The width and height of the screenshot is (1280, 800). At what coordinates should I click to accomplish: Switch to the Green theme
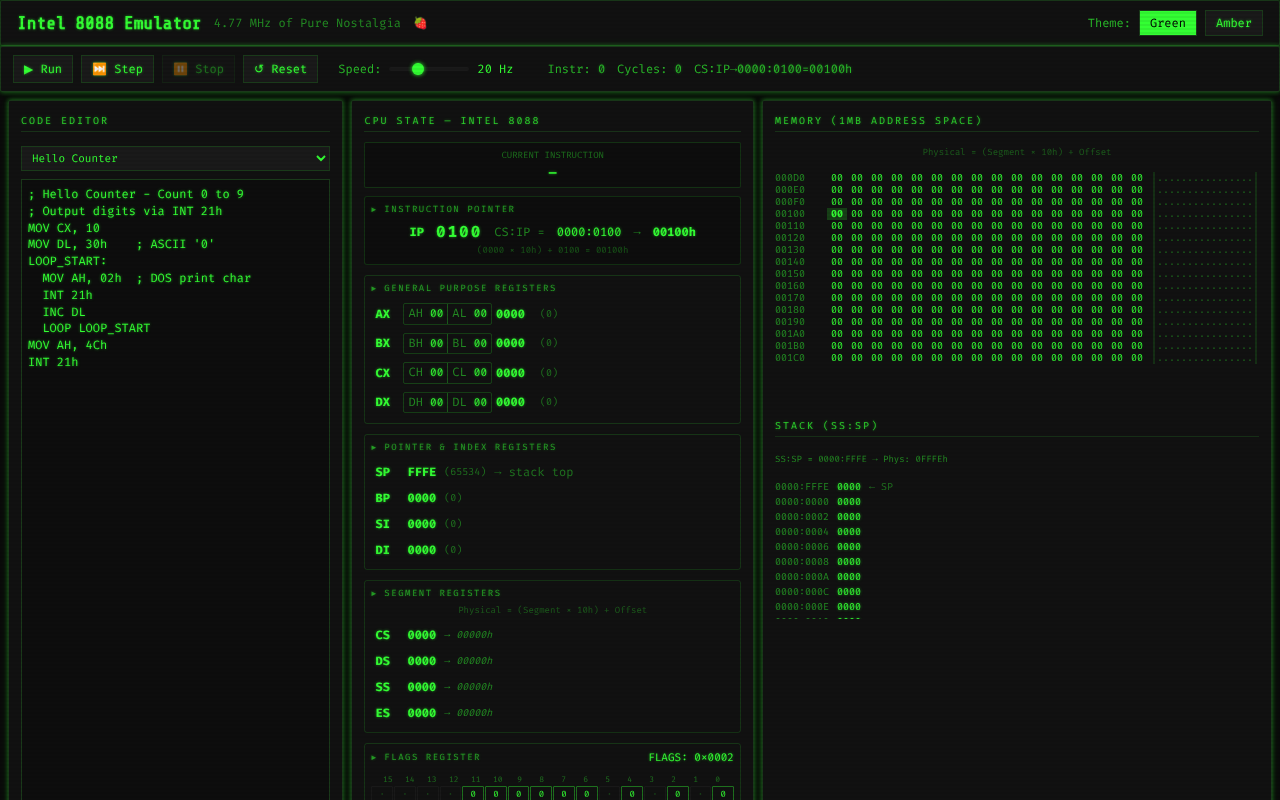tap(1167, 23)
